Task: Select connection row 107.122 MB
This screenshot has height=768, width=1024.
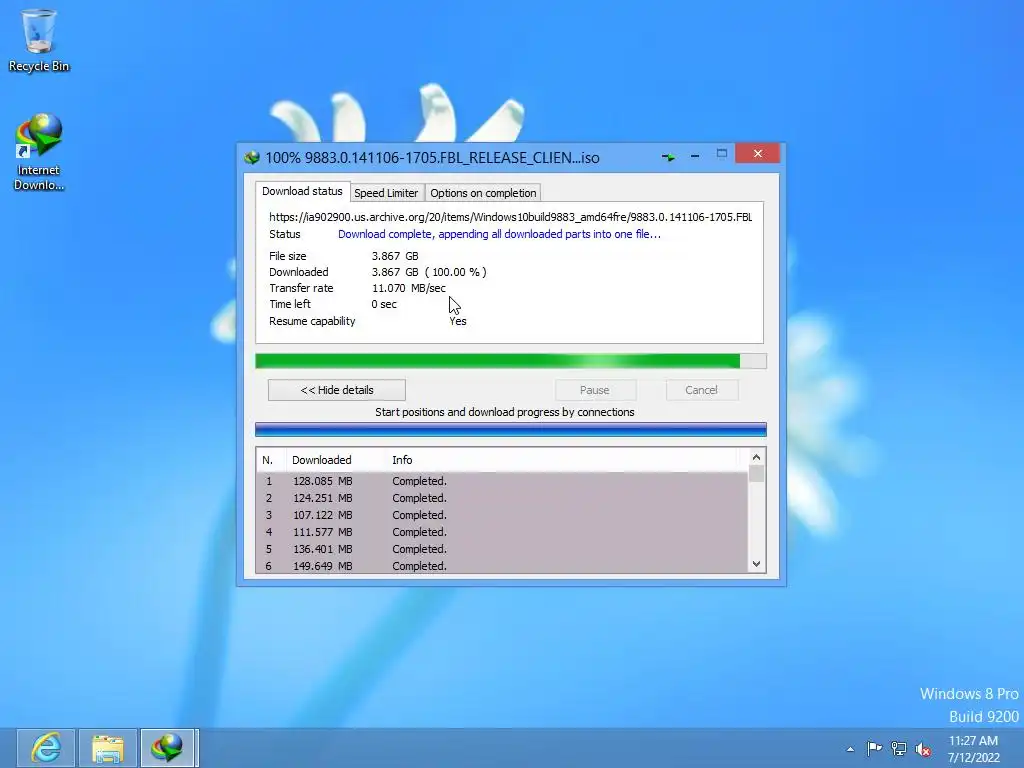Action: [502, 515]
